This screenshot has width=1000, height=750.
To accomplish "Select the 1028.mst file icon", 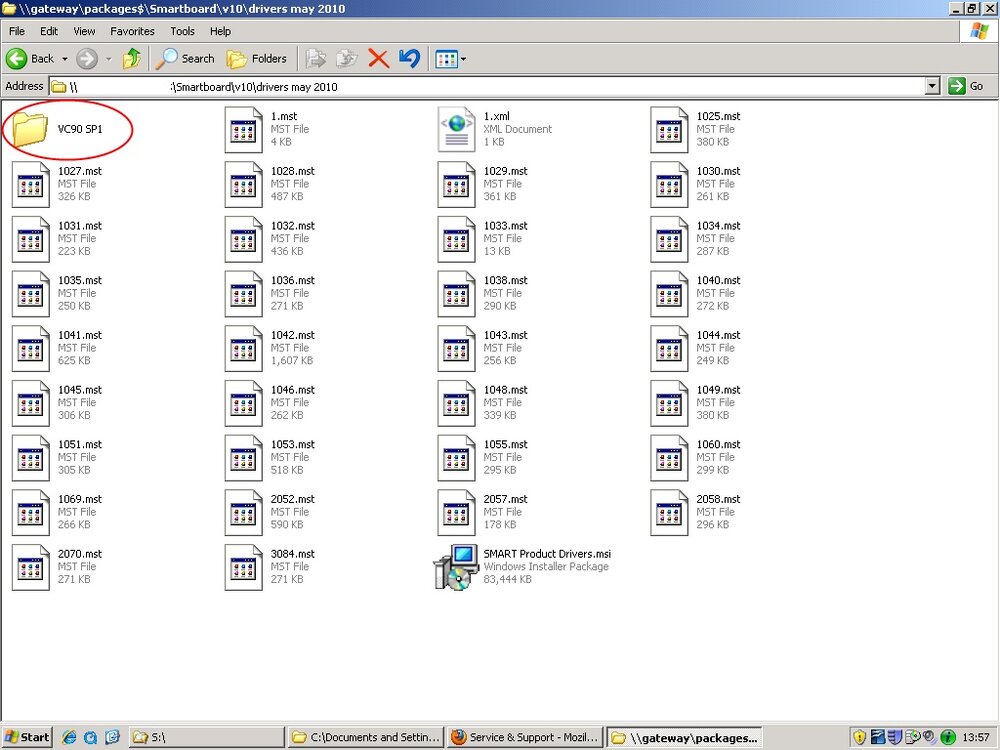I will point(244,185).
